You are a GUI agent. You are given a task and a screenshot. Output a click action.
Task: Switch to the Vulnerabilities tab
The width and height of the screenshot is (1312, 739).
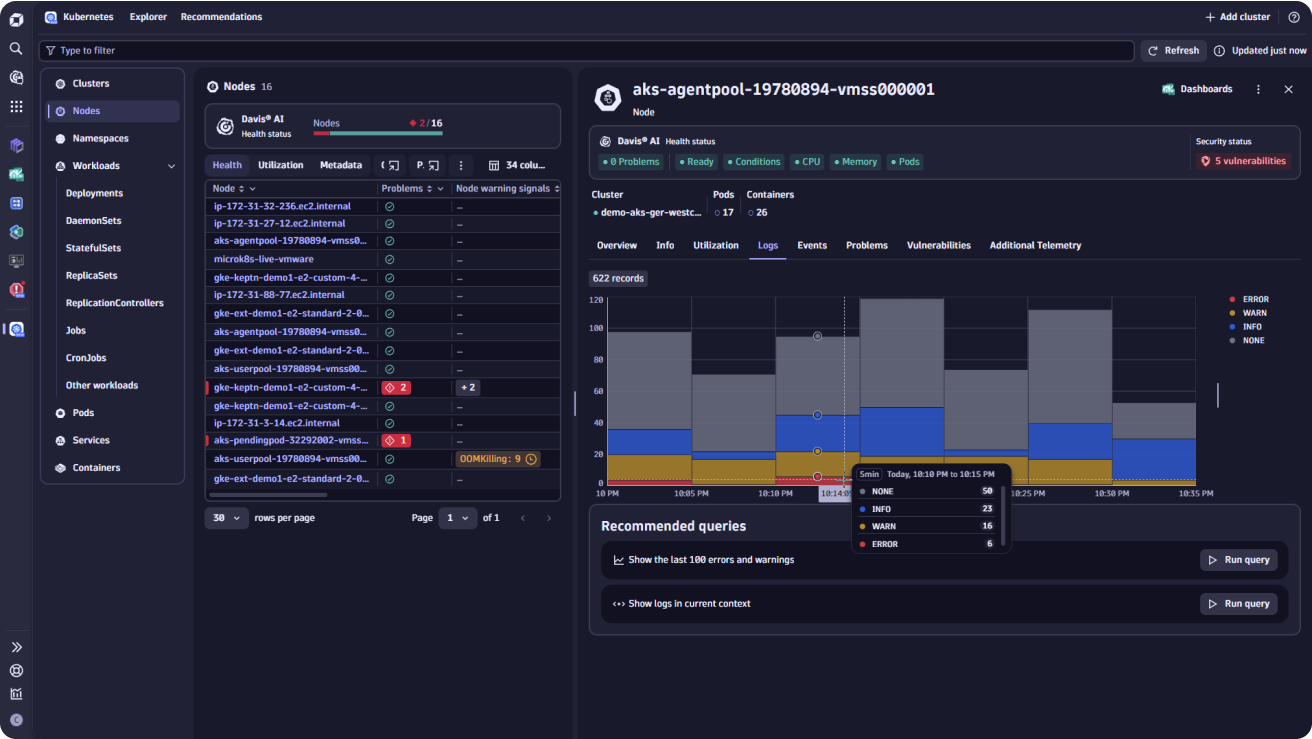tap(938, 245)
